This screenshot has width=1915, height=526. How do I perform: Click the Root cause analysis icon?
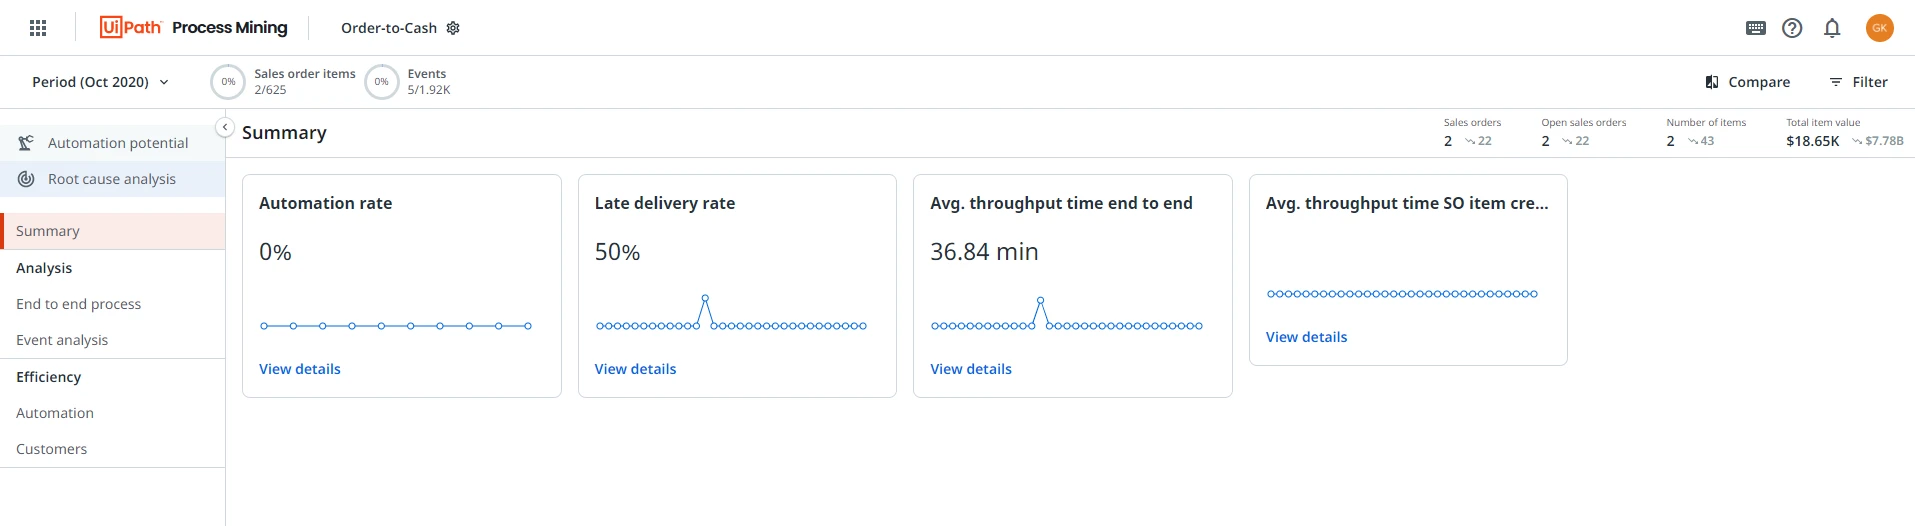pyautogui.click(x=26, y=179)
